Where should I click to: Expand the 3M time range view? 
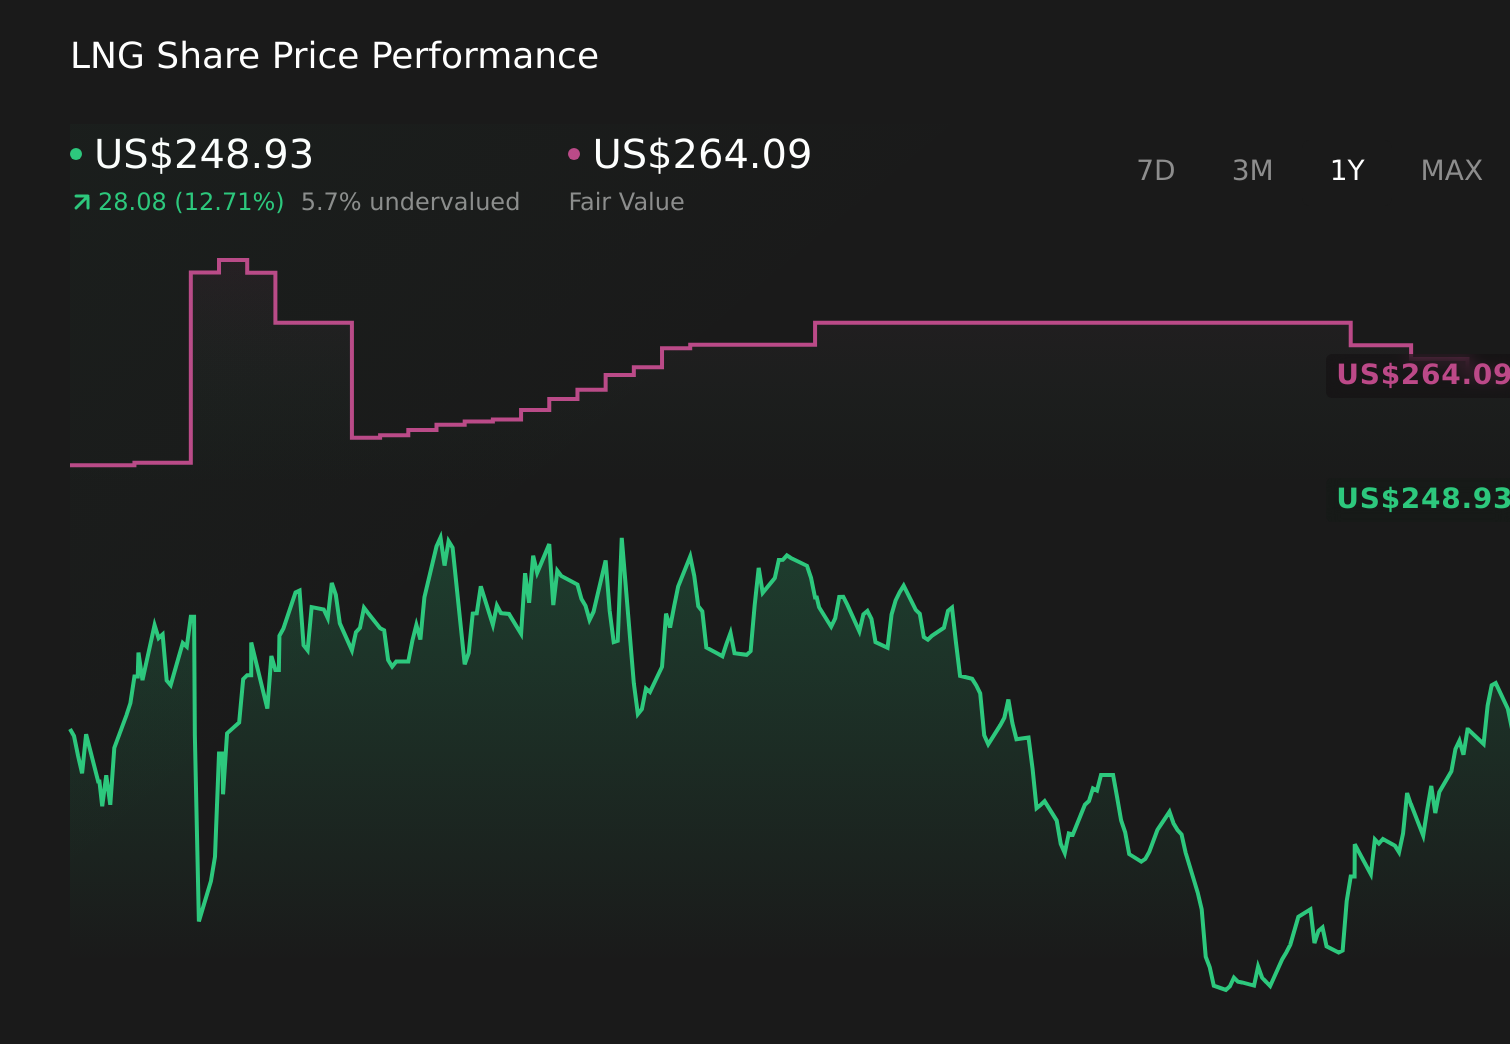1252,170
